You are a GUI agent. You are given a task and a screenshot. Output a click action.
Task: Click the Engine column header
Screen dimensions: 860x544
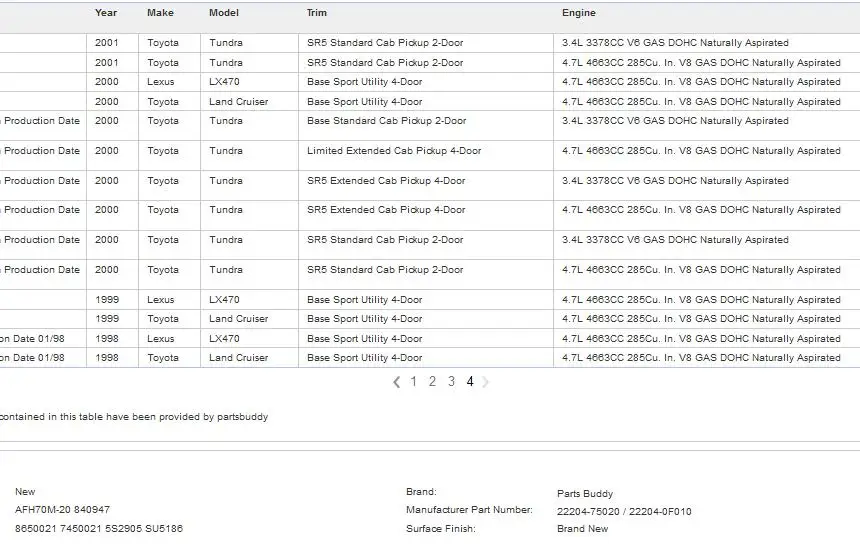pyautogui.click(x=579, y=13)
